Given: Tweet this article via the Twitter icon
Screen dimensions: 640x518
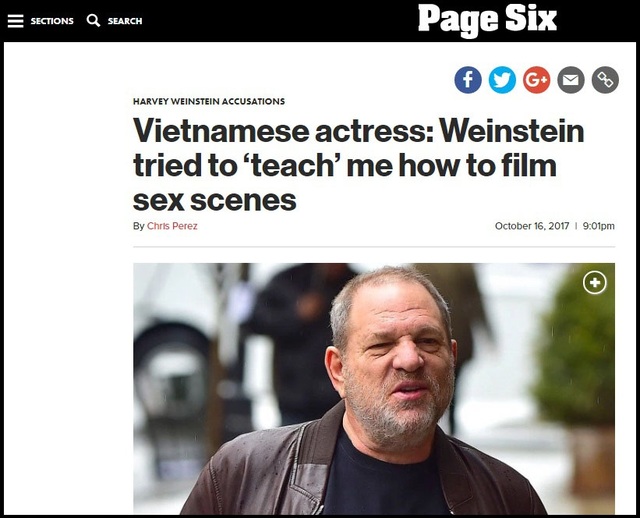Looking at the screenshot, I should click(x=502, y=80).
